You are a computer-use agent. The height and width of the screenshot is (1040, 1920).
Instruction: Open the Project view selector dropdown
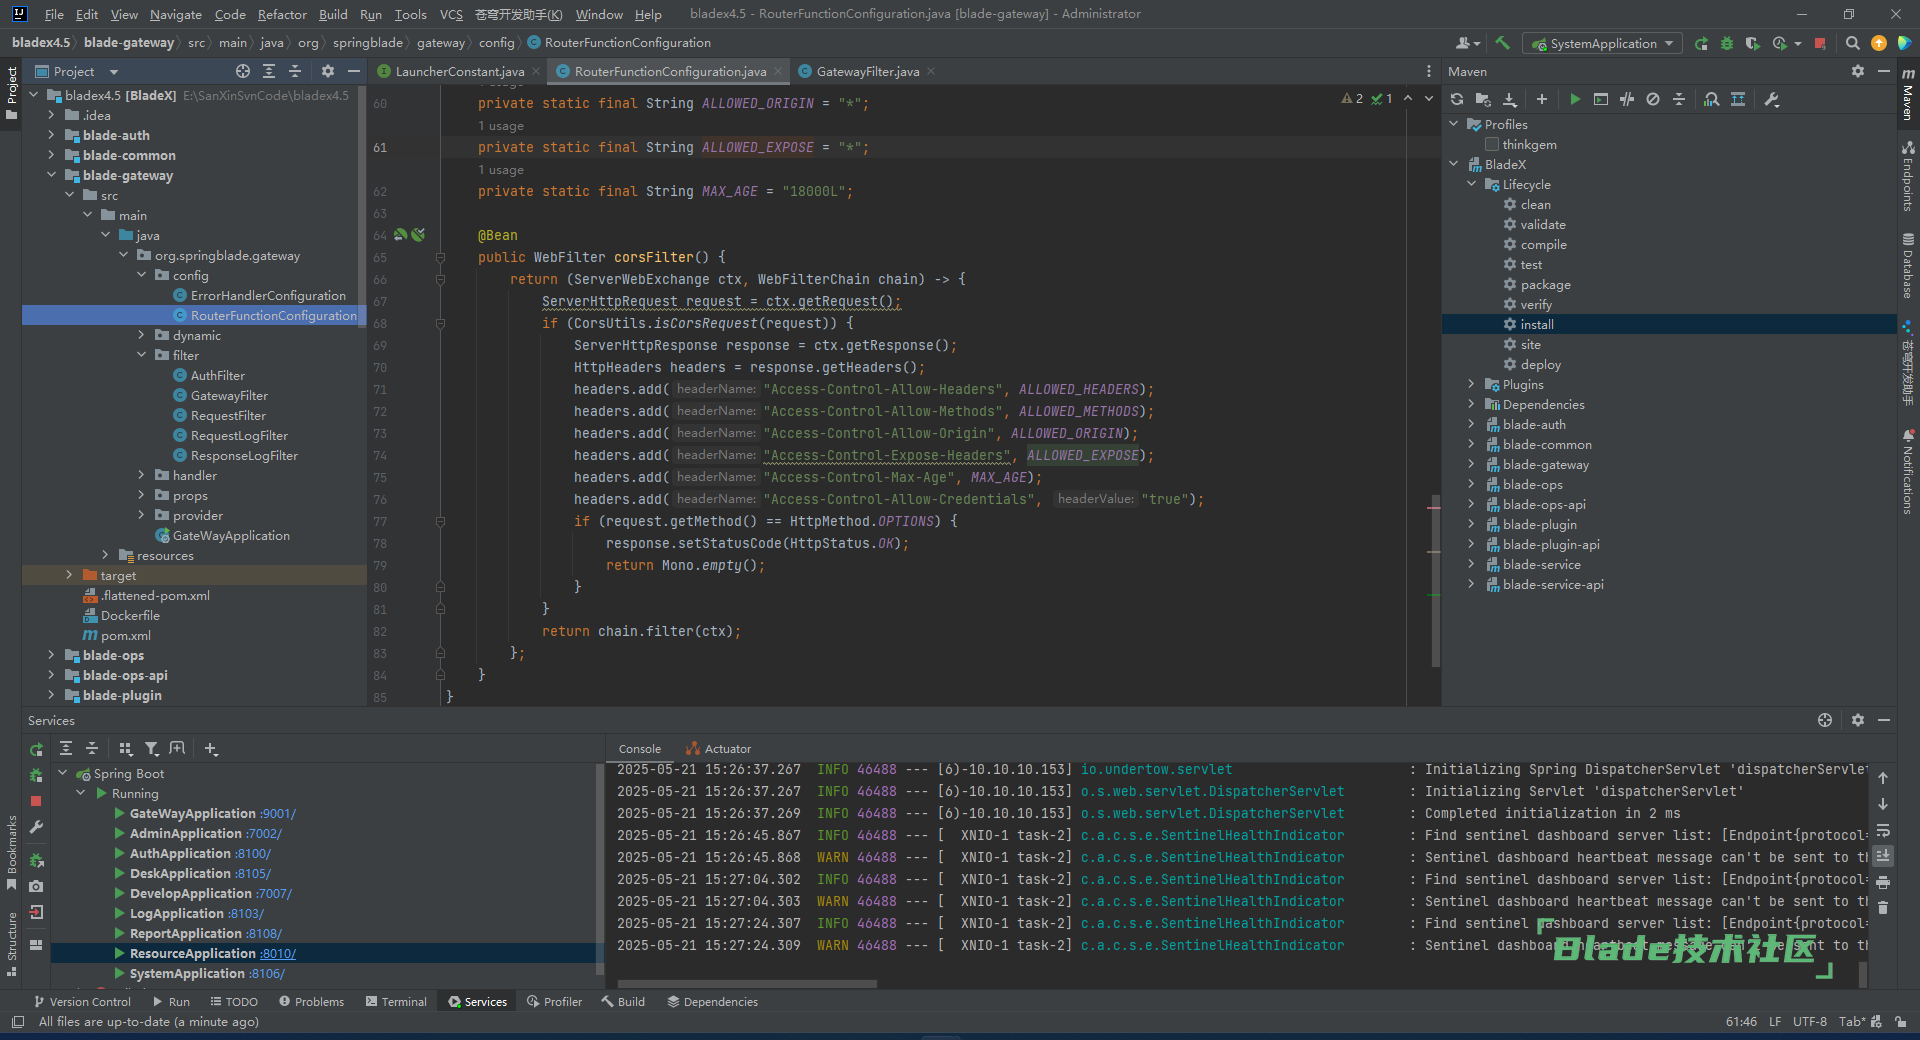point(77,71)
